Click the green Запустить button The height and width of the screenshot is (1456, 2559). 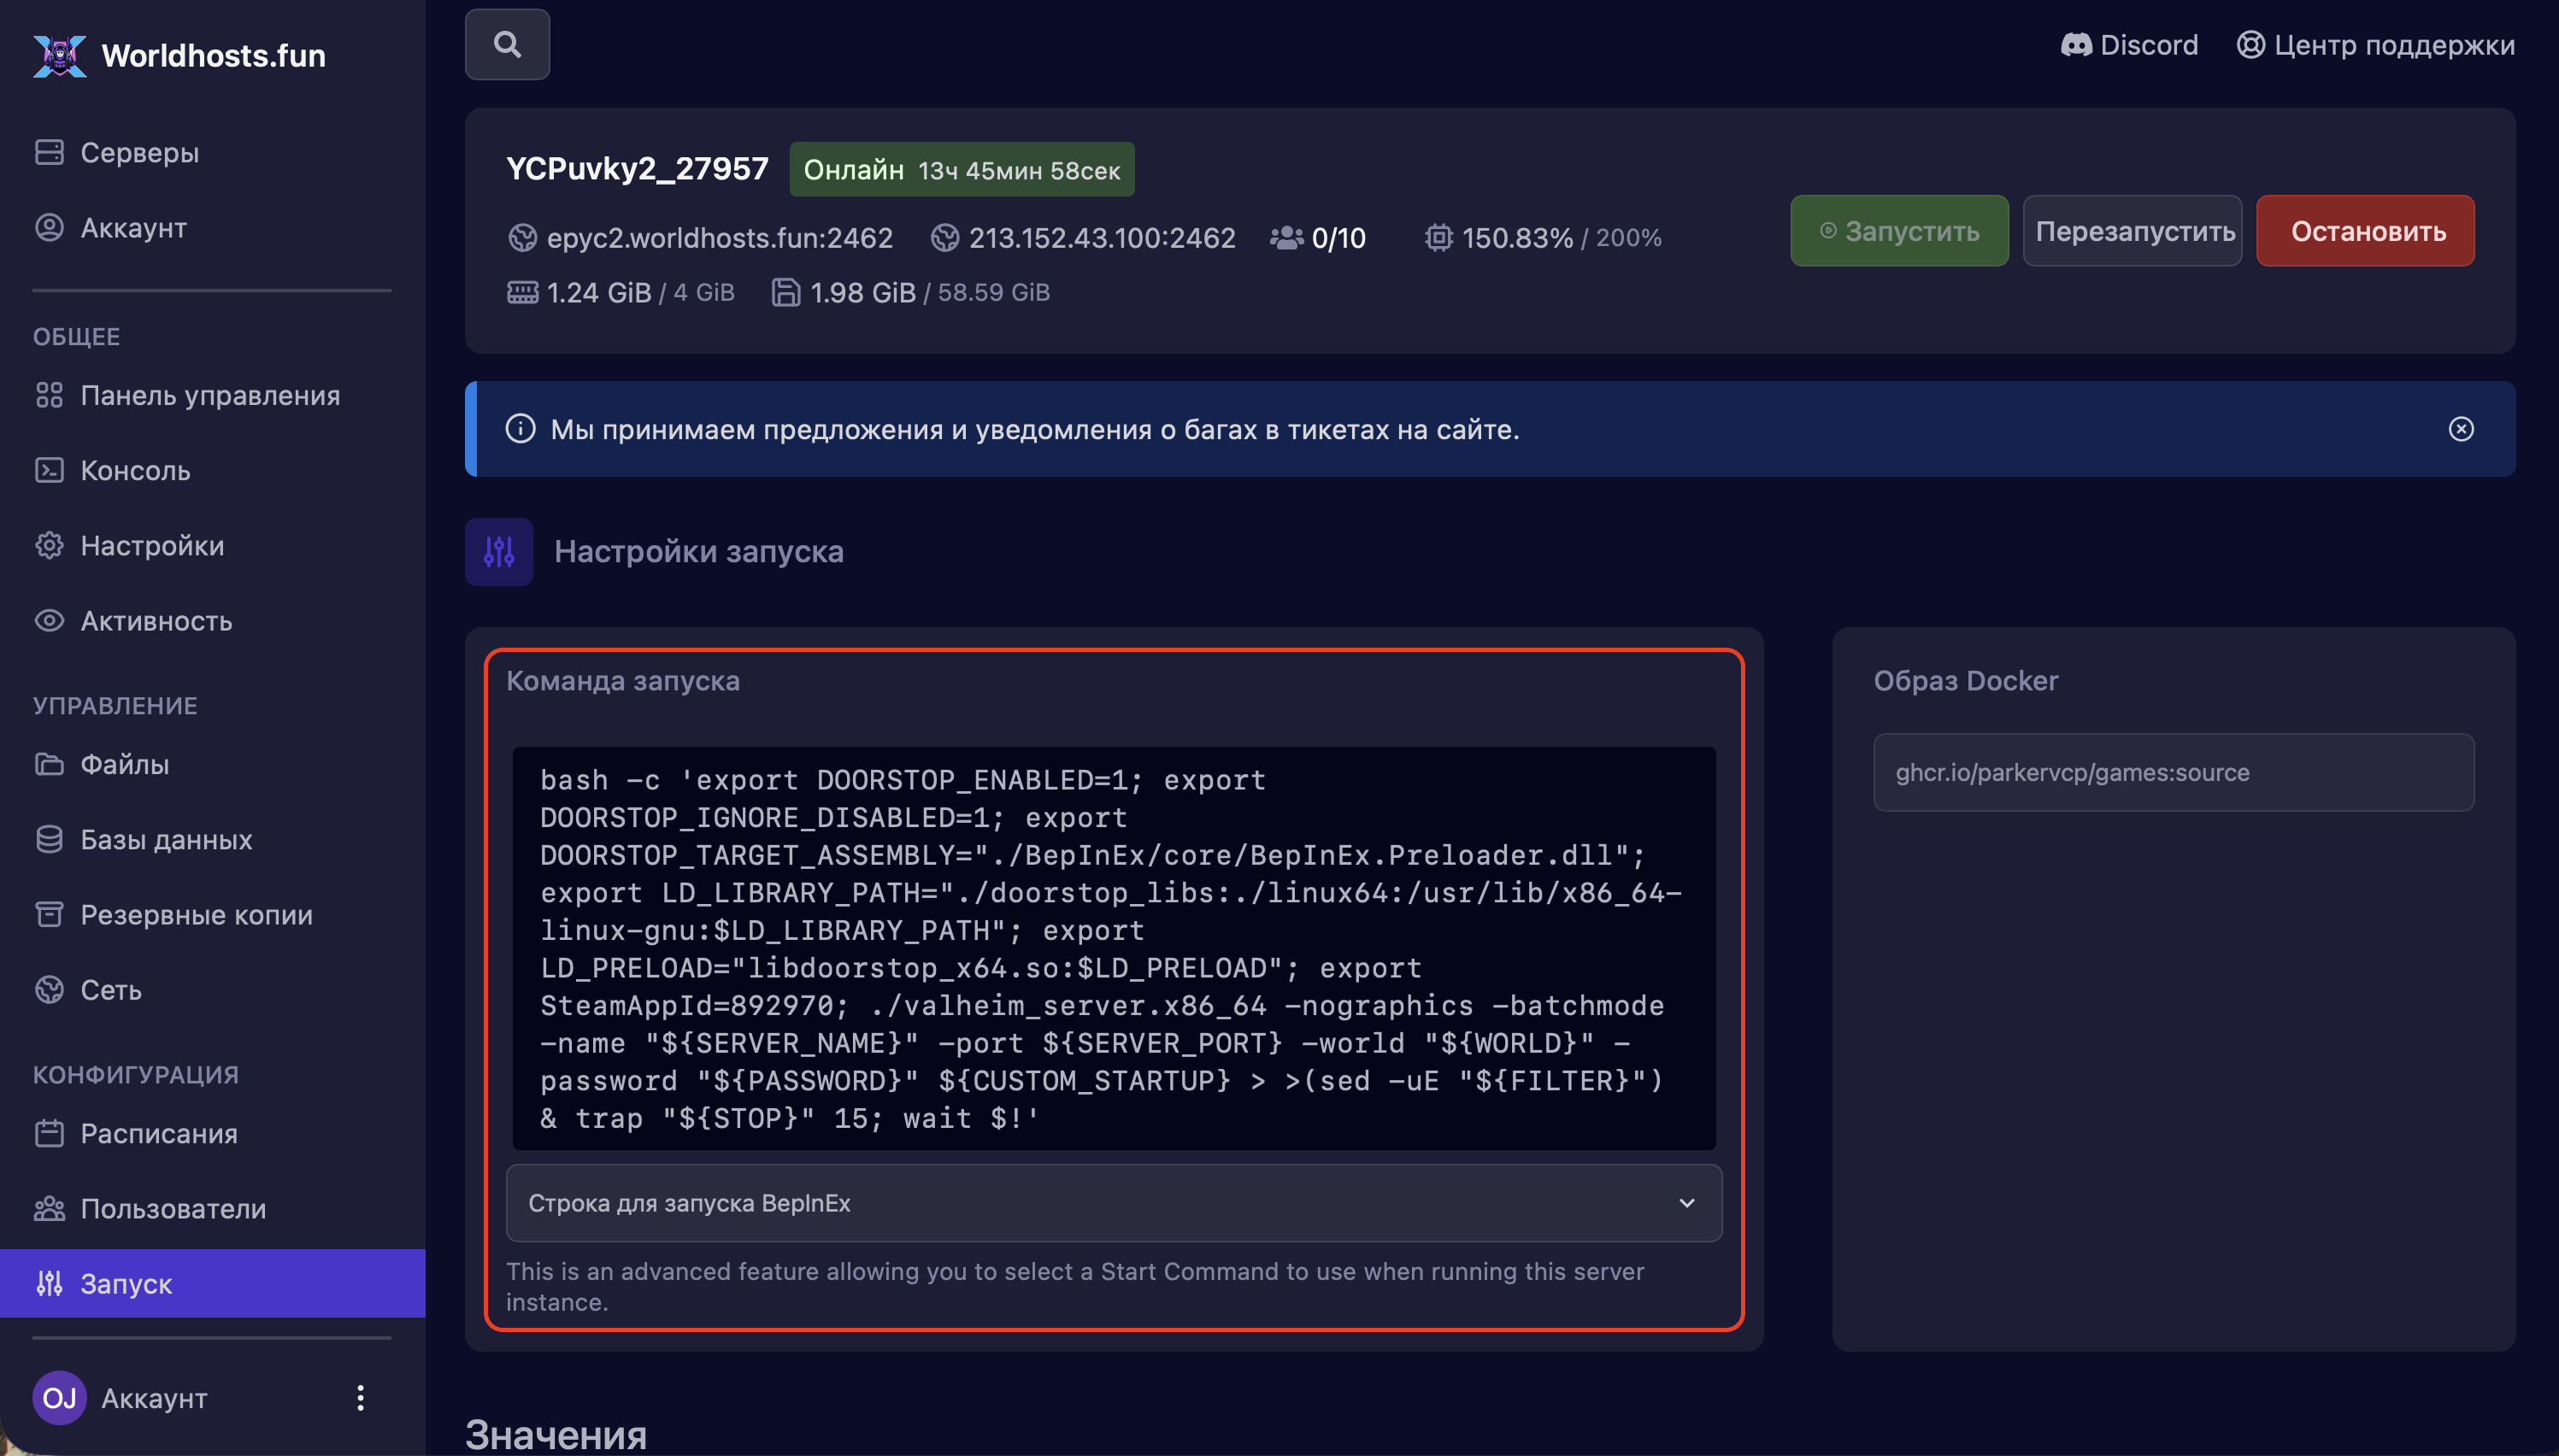click(1898, 231)
